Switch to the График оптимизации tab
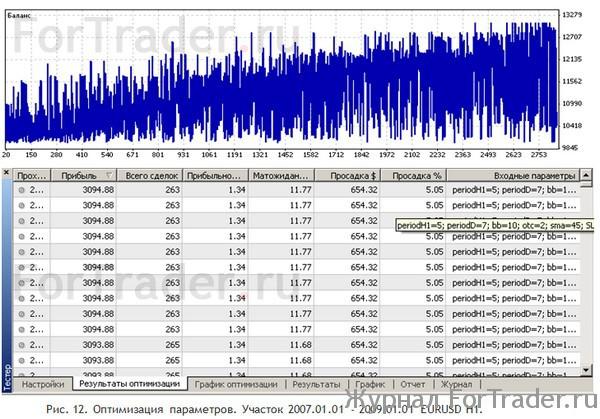This screenshot has height=419, width=600. (x=236, y=384)
